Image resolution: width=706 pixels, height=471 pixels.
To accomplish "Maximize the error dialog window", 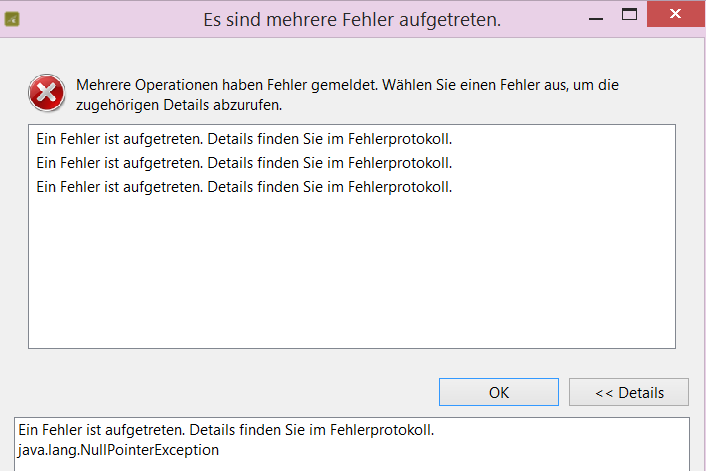I will pos(629,15).
